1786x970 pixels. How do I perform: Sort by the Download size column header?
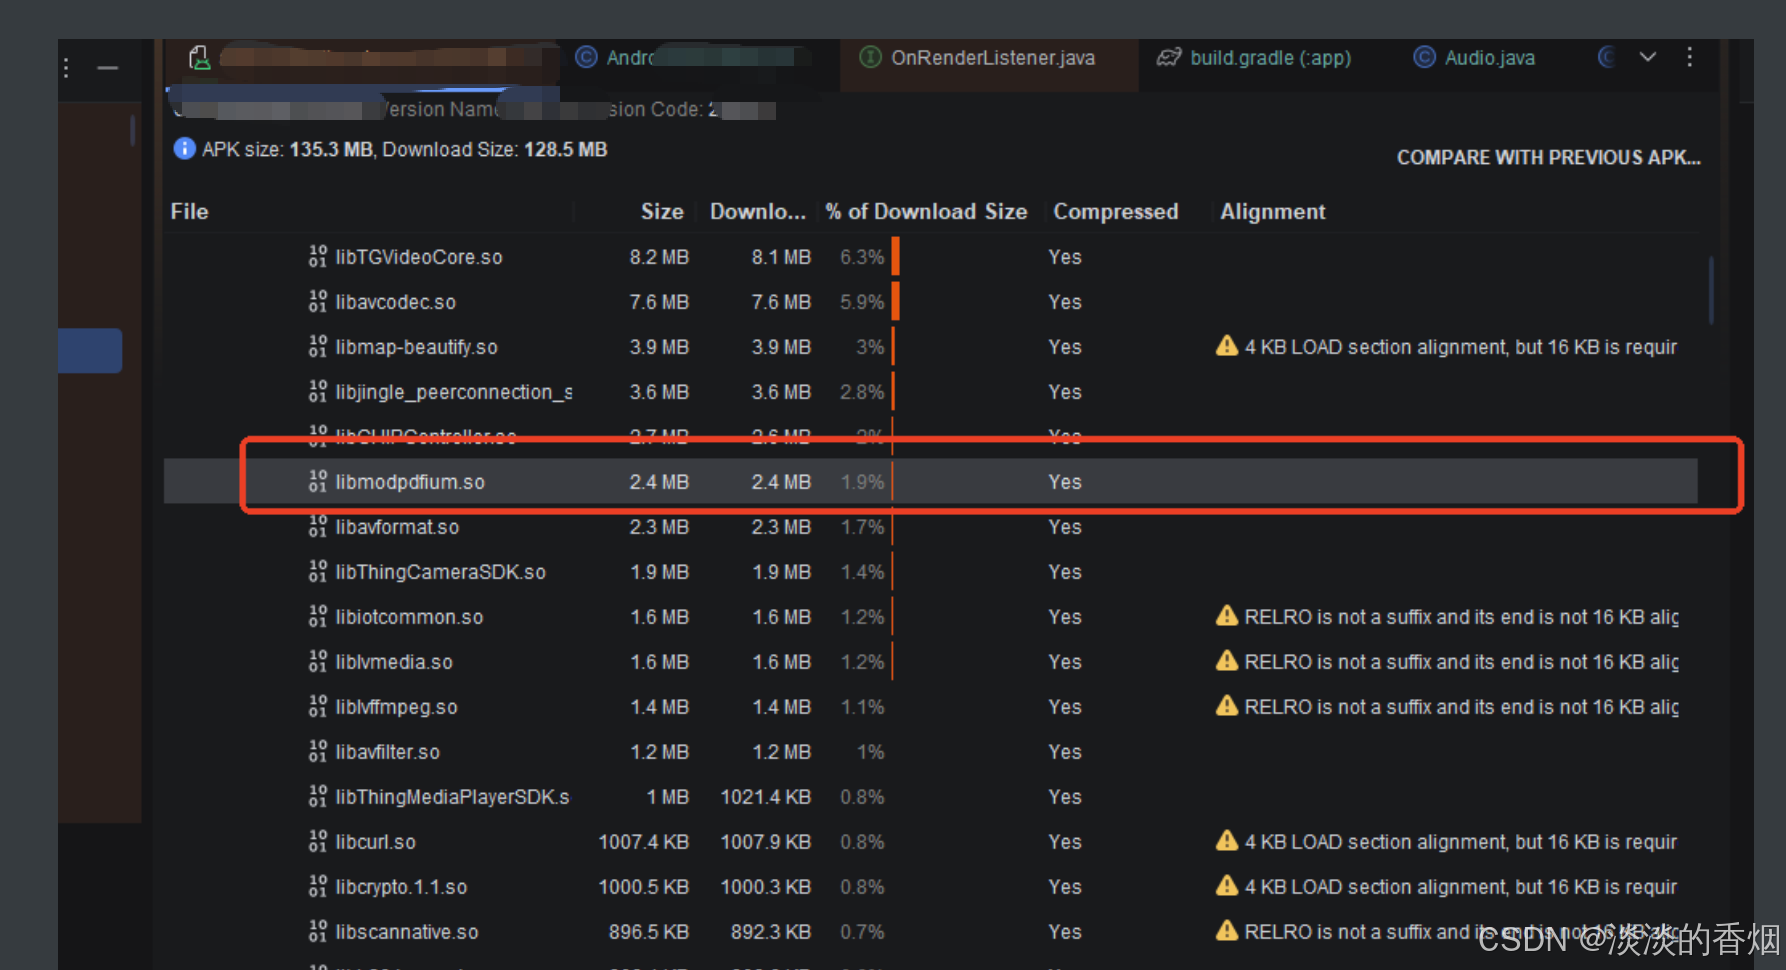[x=758, y=212]
